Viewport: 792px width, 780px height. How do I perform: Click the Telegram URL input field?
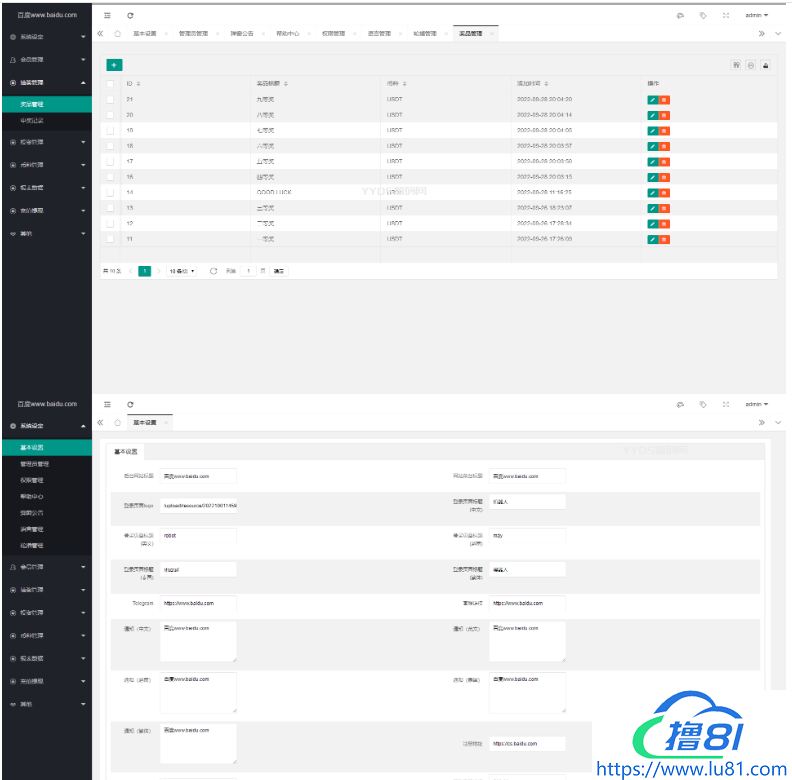pos(198,604)
